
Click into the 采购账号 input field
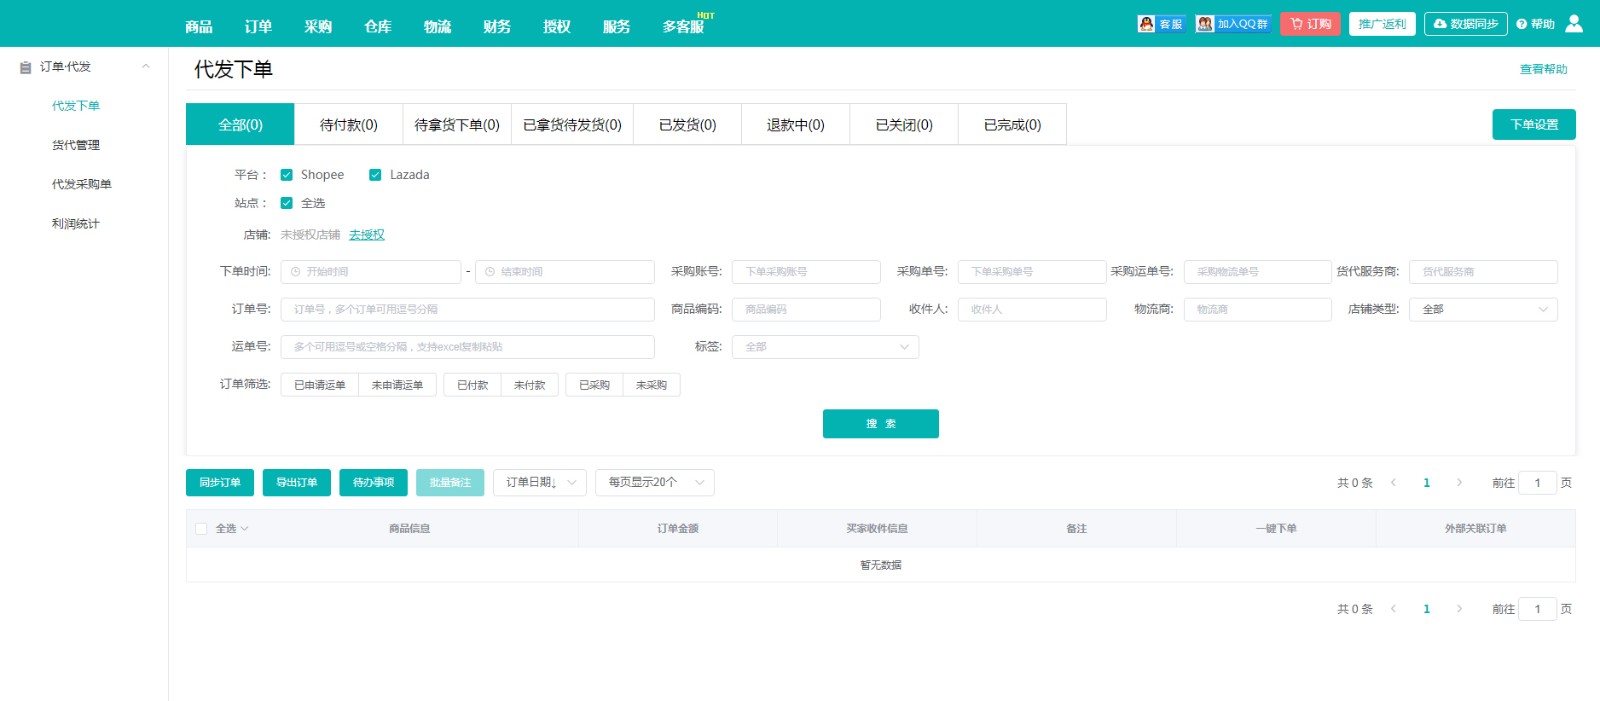pos(806,272)
